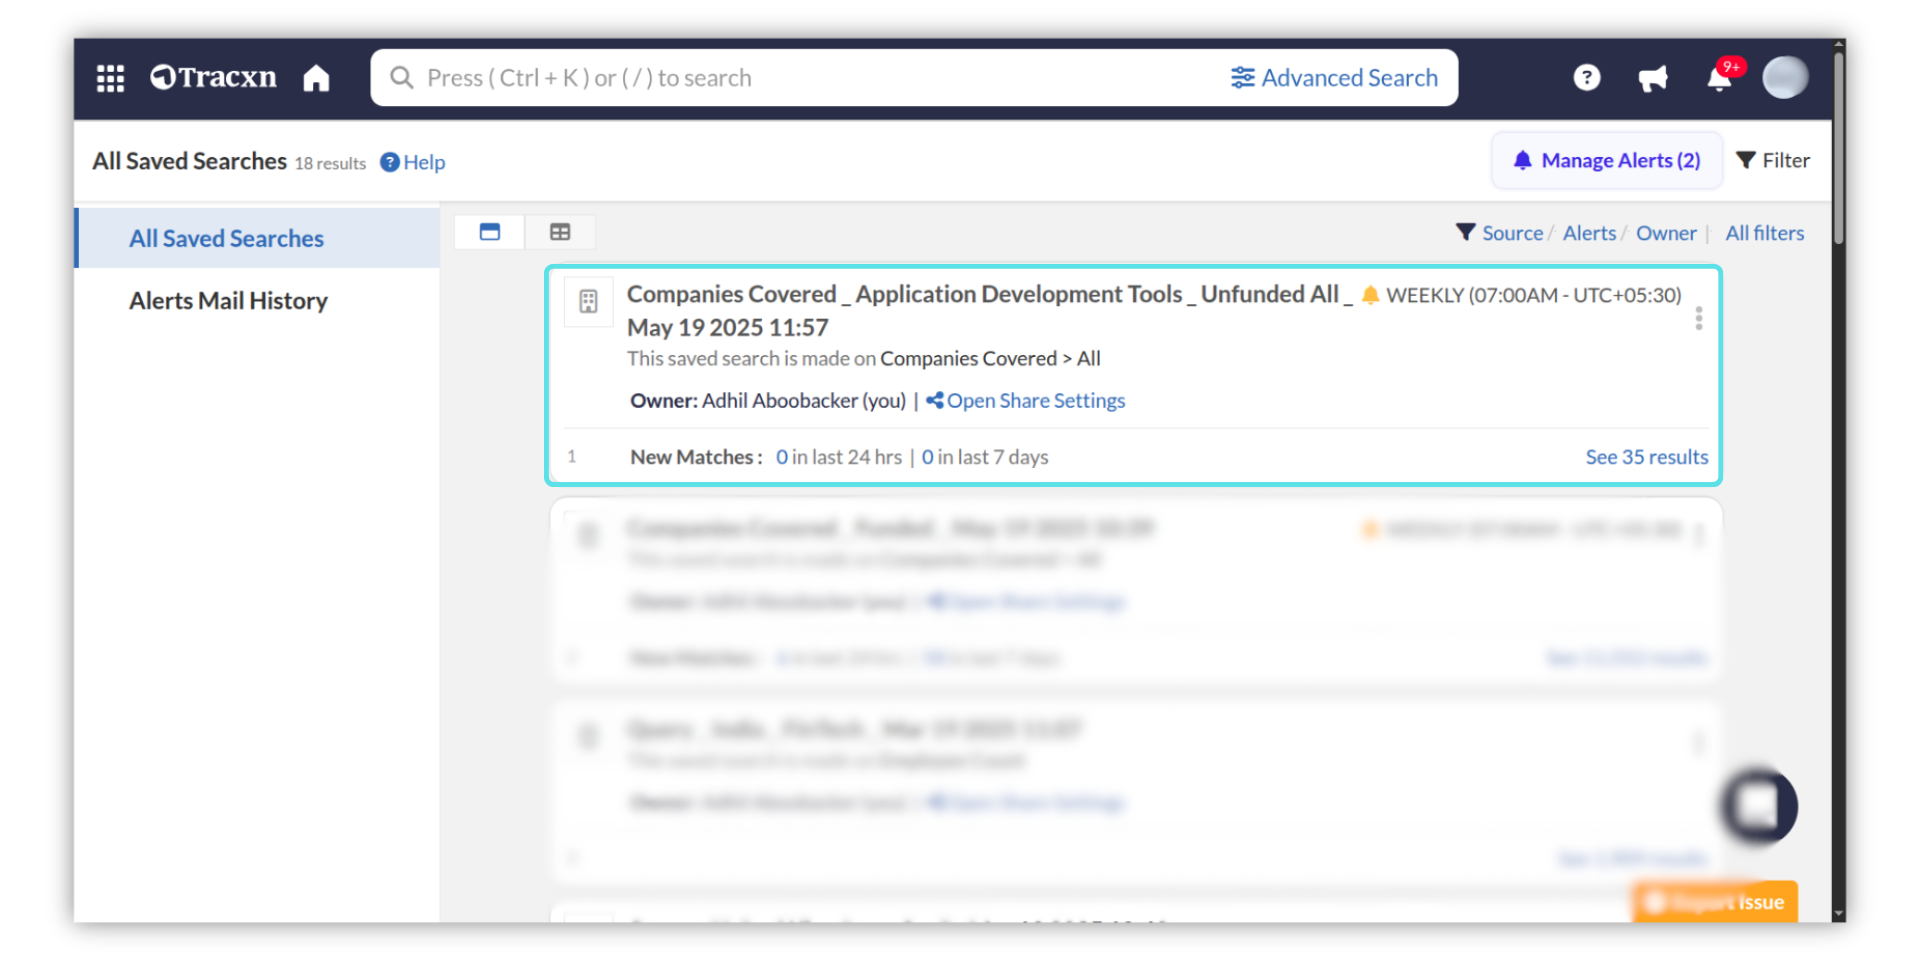The image size is (1920, 960).
Task: Open the apps grid menu icon
Action: 110,78
